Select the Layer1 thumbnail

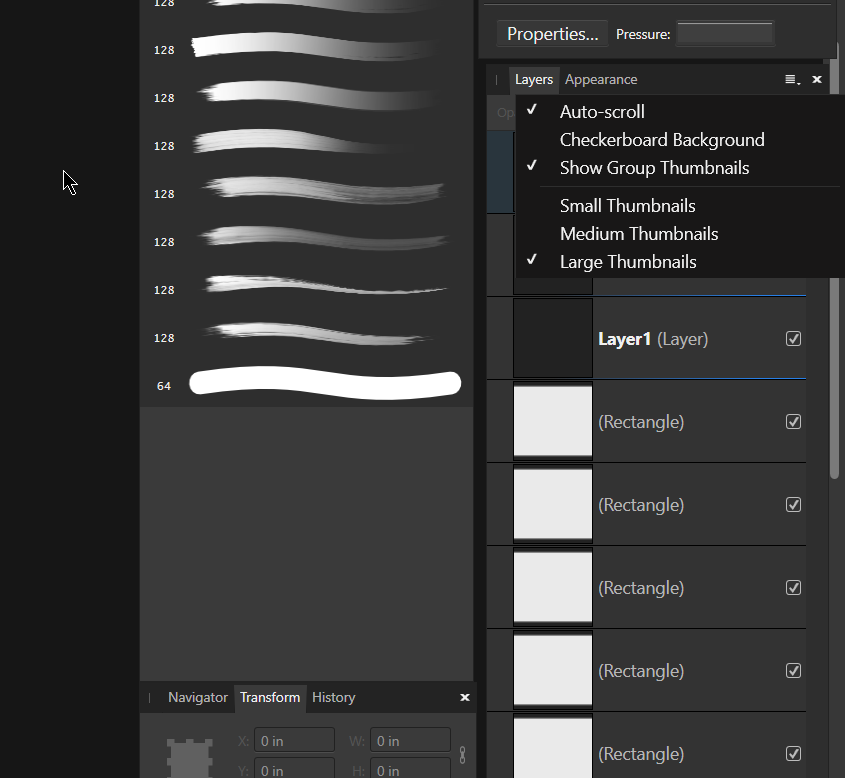[553, 339]
